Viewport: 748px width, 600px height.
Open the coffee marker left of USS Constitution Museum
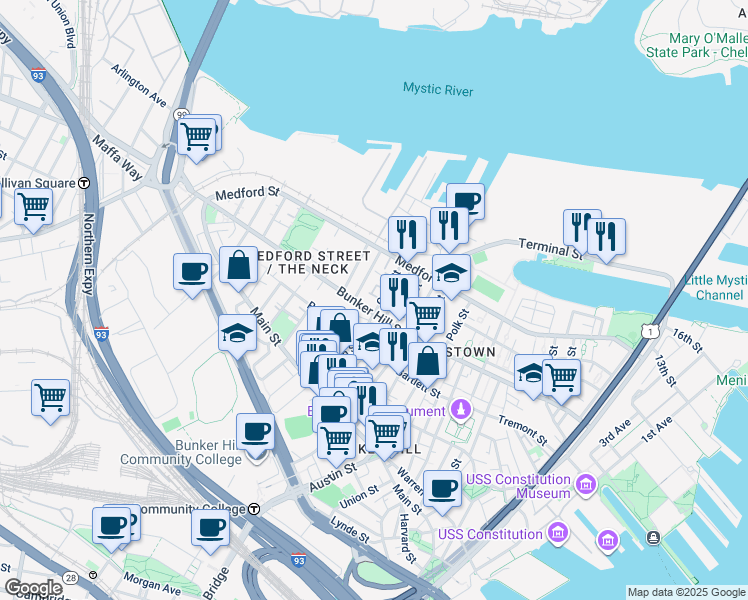(x=442, y=491)
